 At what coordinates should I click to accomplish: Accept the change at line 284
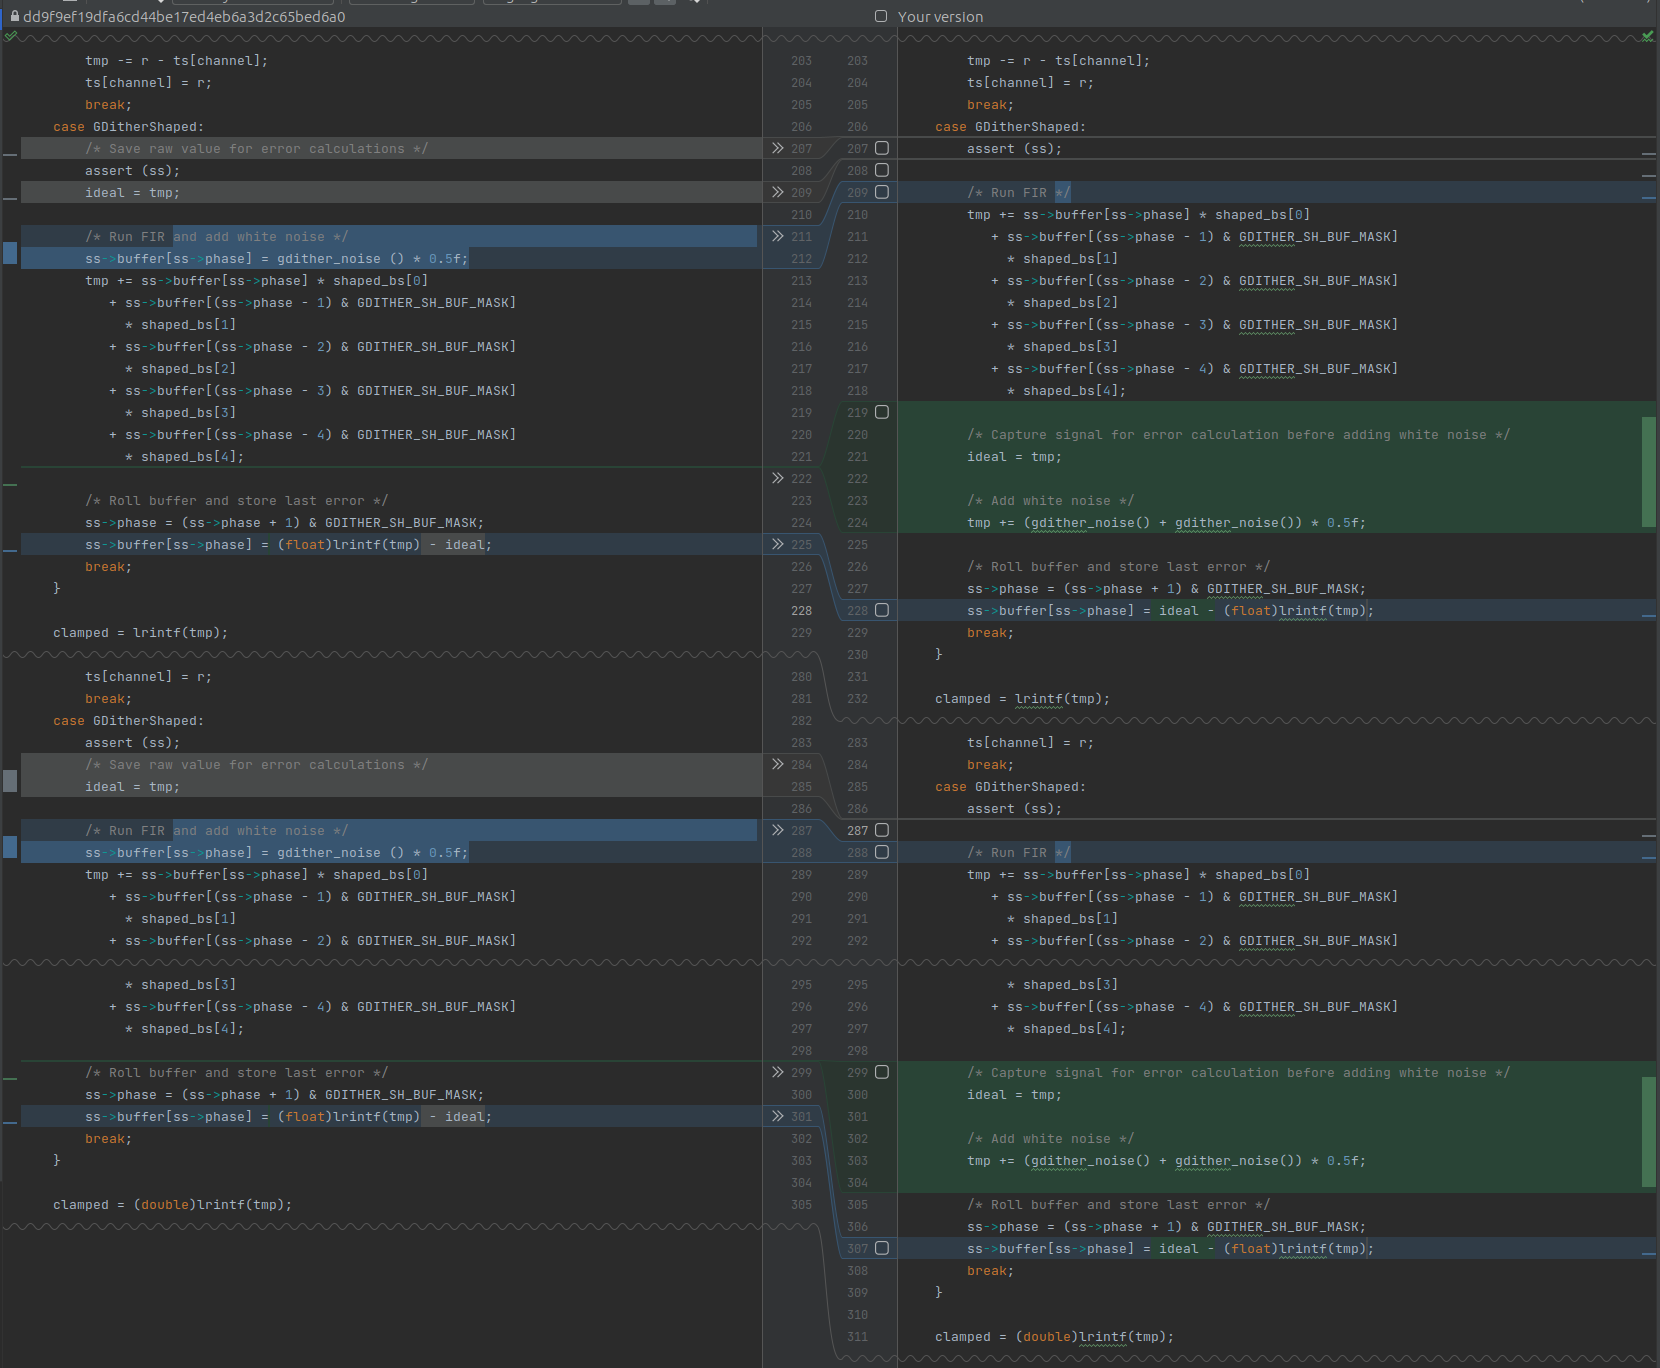click(x=778, y=764)
